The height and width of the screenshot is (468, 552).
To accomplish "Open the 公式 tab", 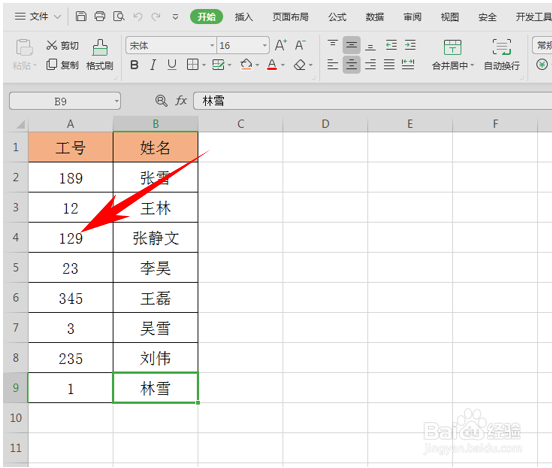I will pyautogui.click(x=337, y=17).
